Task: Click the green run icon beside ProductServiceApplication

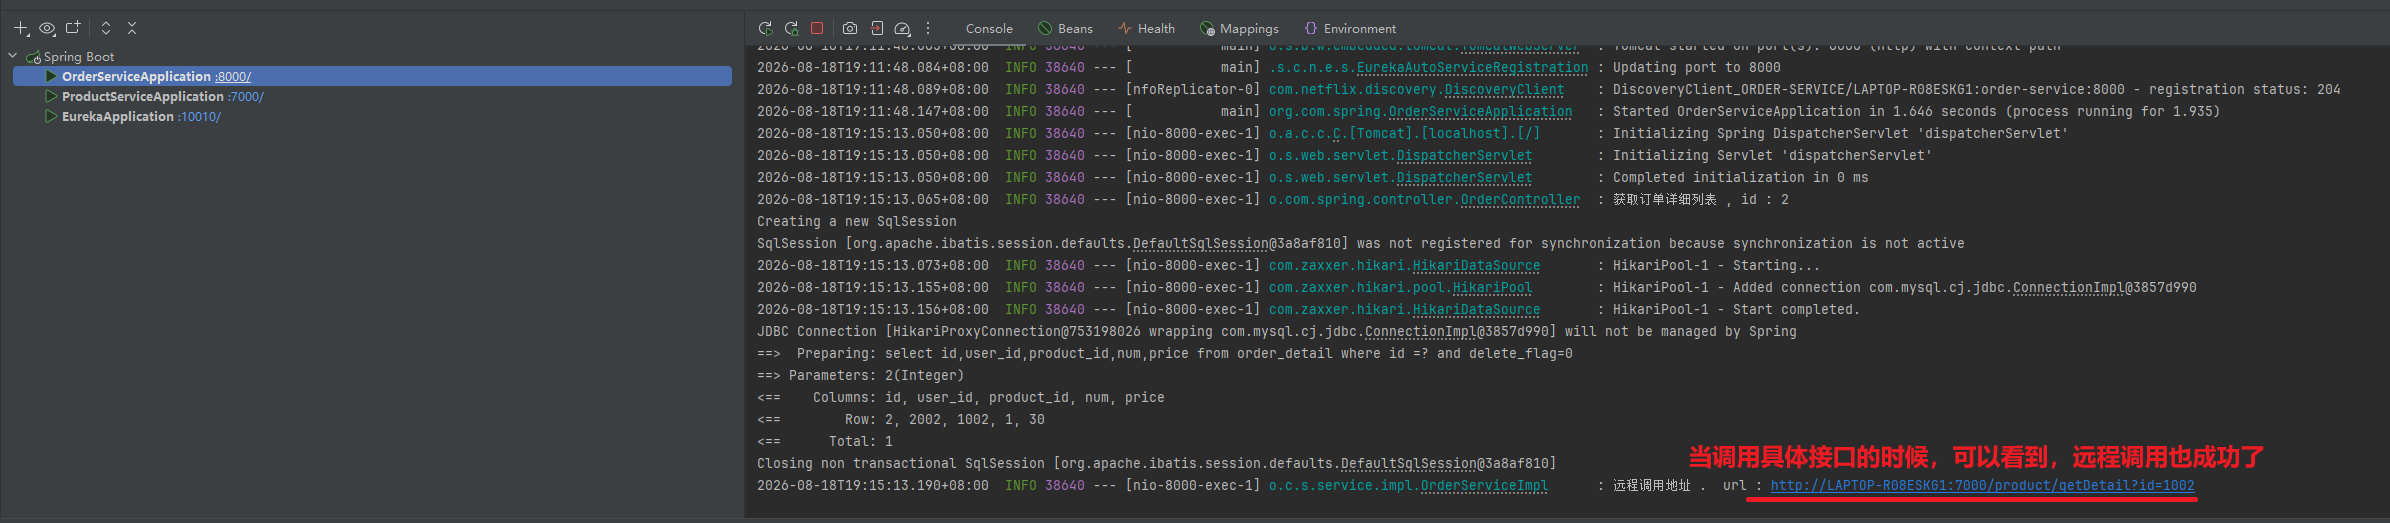Action: (51, 96)
